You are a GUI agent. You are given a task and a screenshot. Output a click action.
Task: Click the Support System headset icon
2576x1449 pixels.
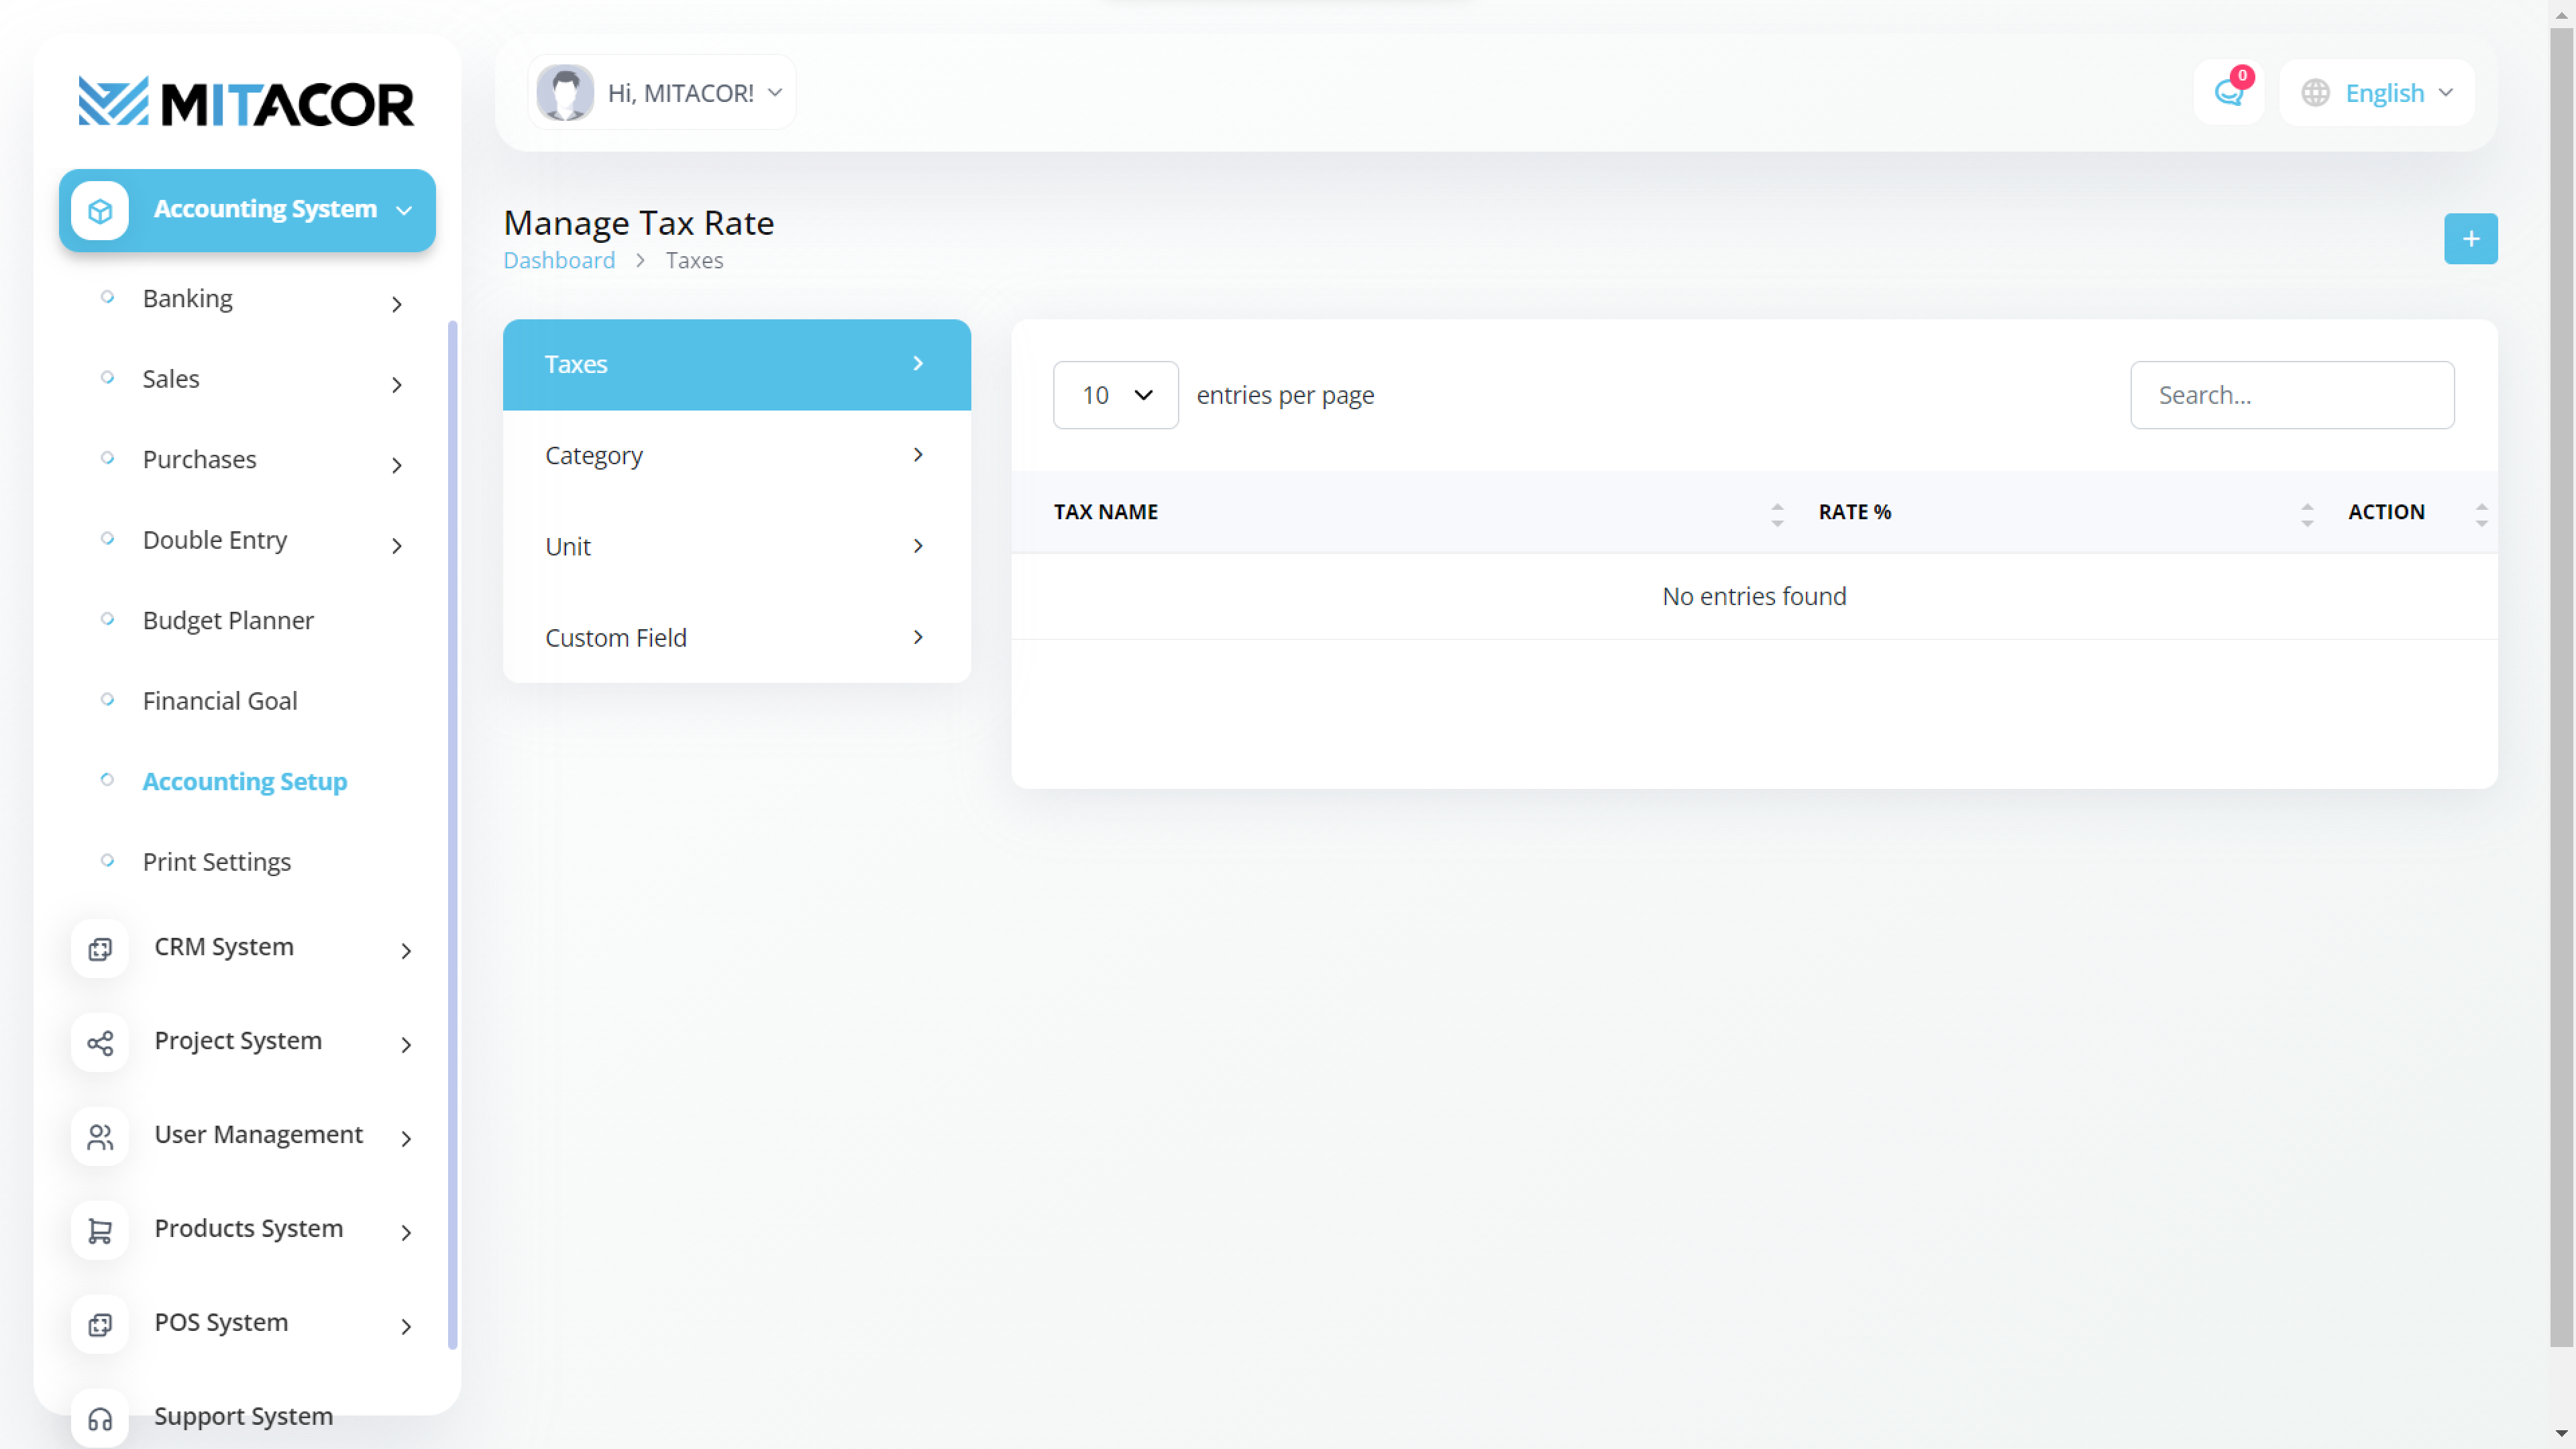[100, 1418]
